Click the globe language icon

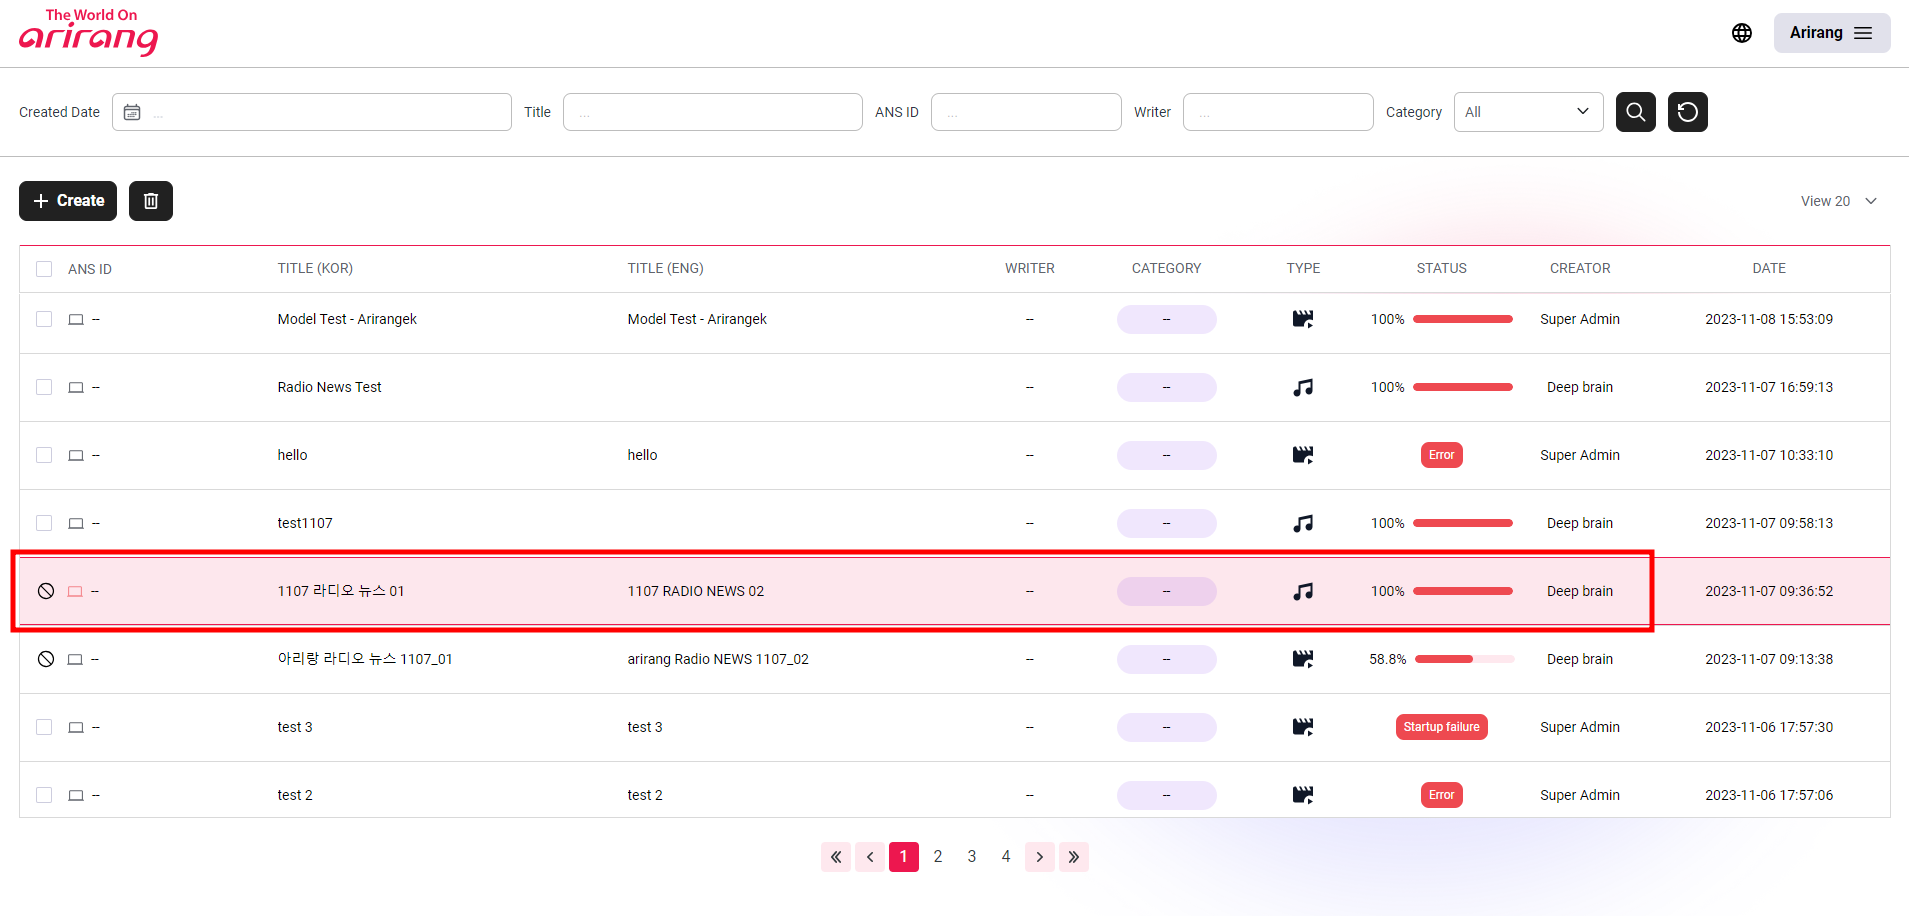coord(1741,33)
